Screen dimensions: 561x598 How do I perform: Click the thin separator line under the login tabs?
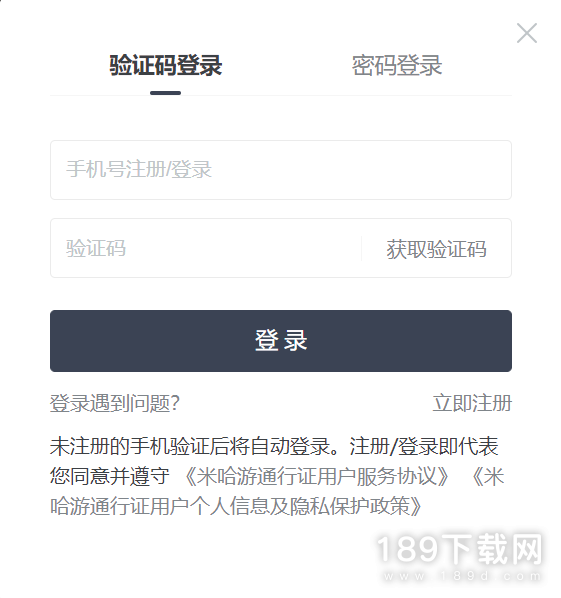point(281,95)
